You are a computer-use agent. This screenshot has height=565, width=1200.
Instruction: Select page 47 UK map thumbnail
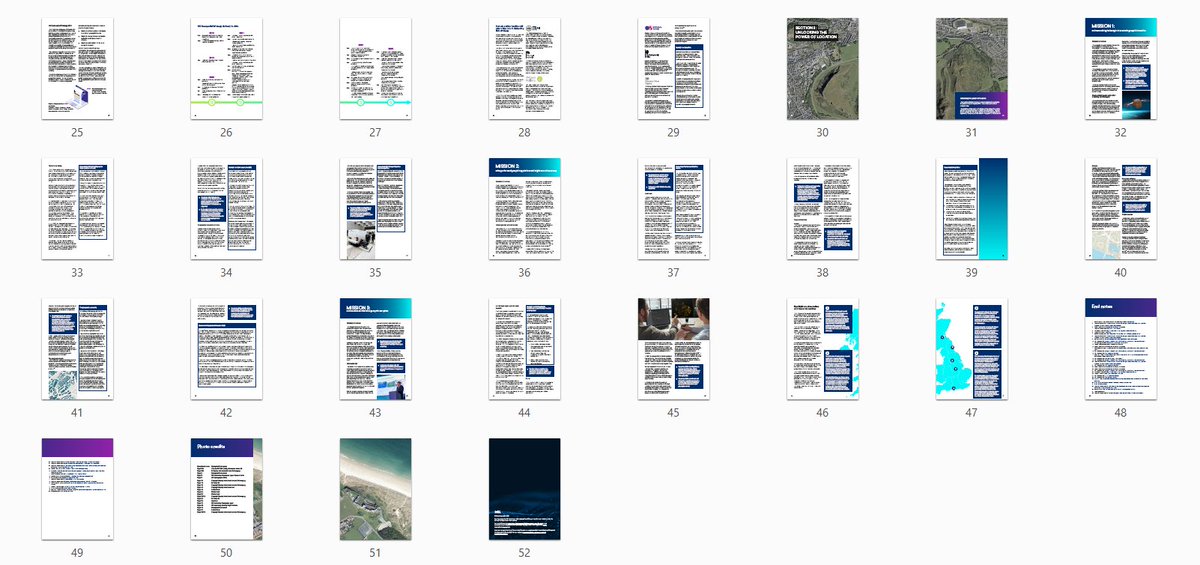coord(972,349)
